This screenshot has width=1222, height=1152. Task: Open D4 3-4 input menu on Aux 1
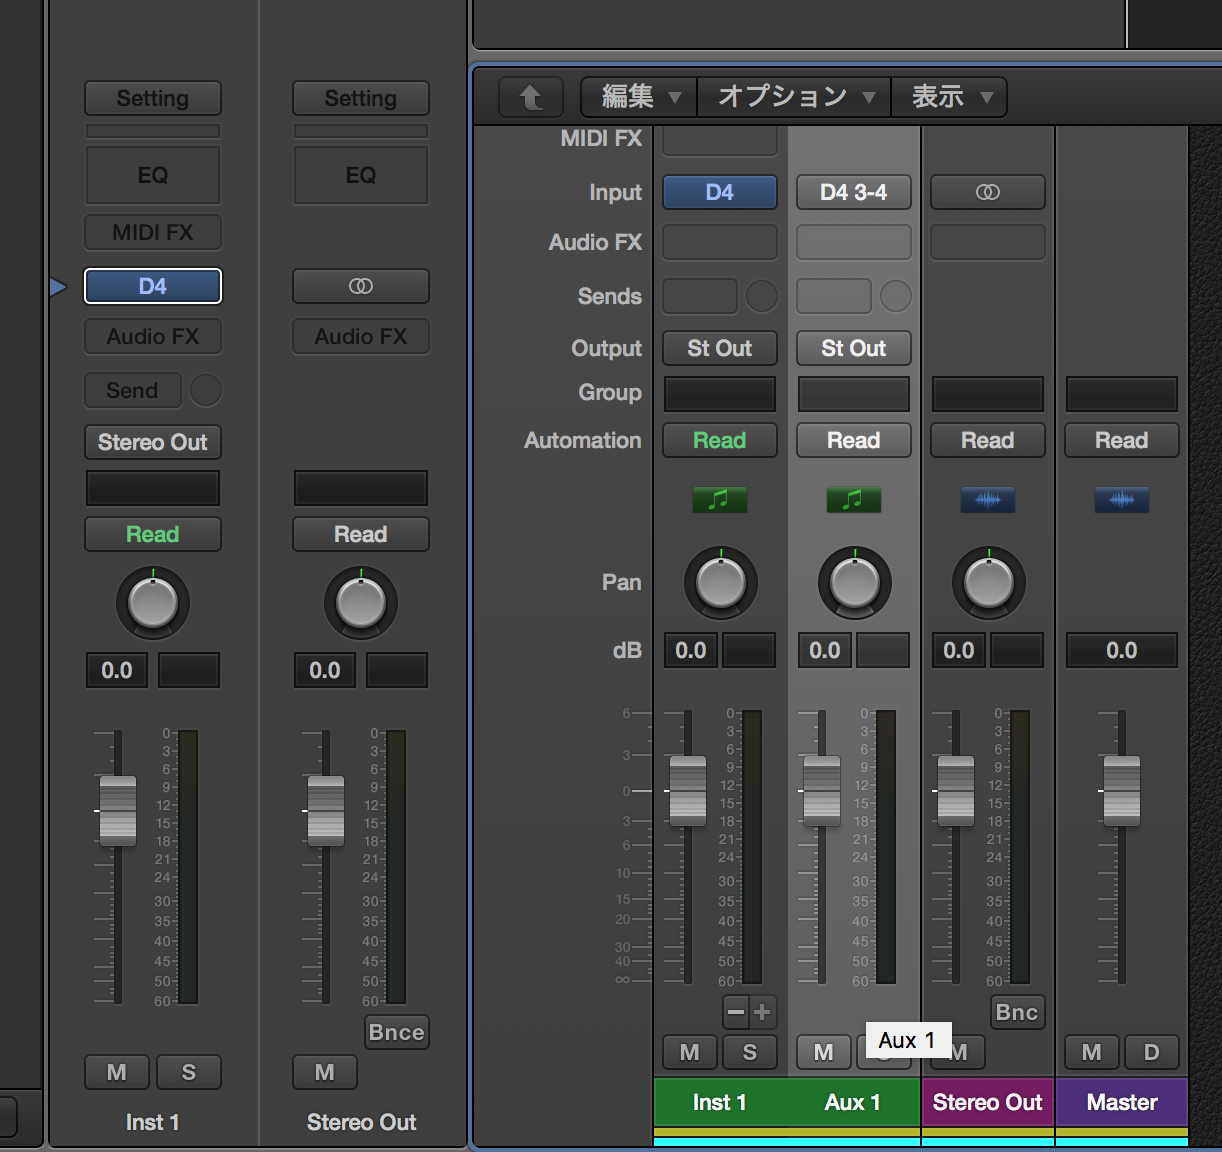click(853, 192)
